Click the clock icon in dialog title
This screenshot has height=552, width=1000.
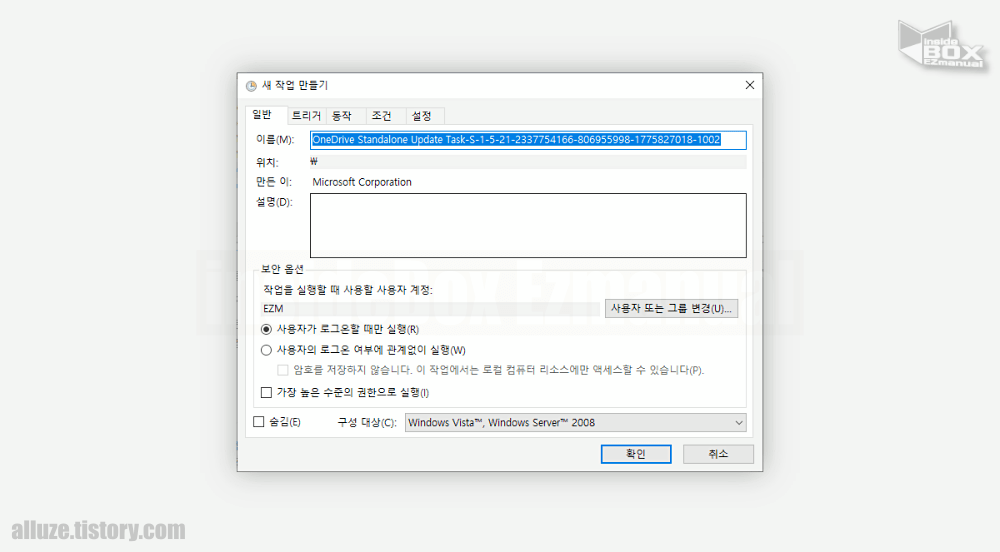251,85
